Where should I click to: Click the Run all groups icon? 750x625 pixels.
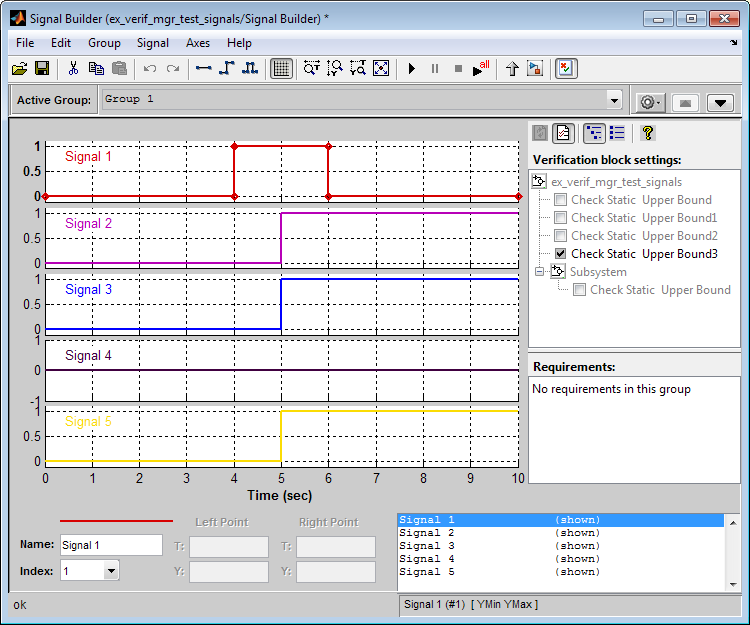pos(482,68)
